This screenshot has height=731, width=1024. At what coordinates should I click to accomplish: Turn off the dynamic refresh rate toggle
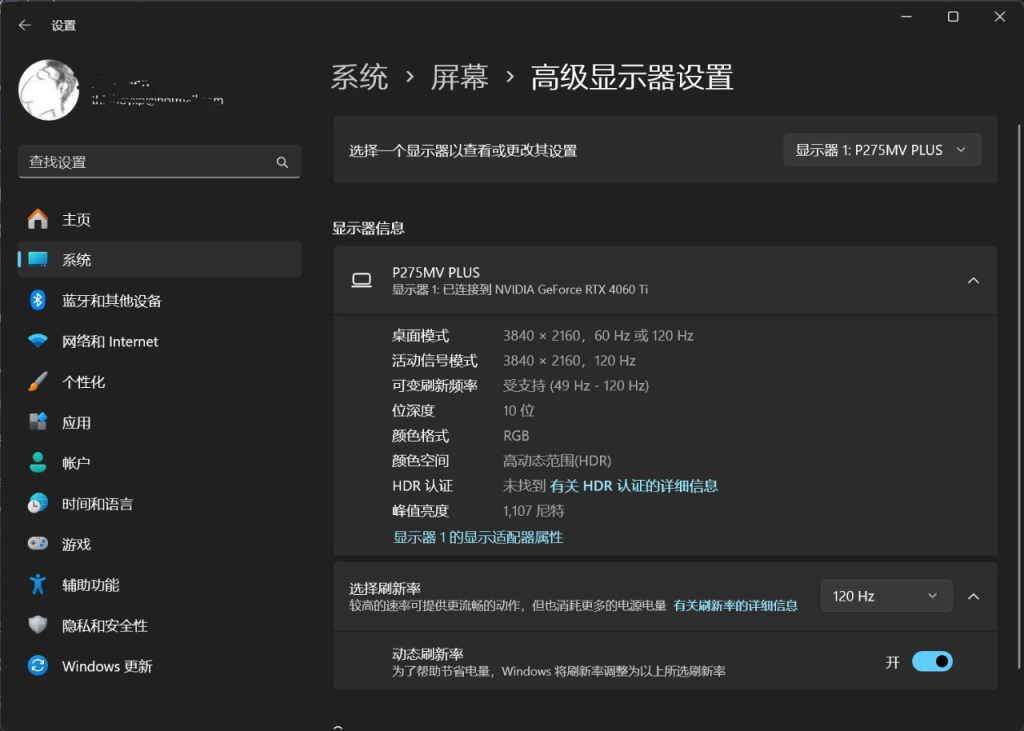(x=932, y=662)
